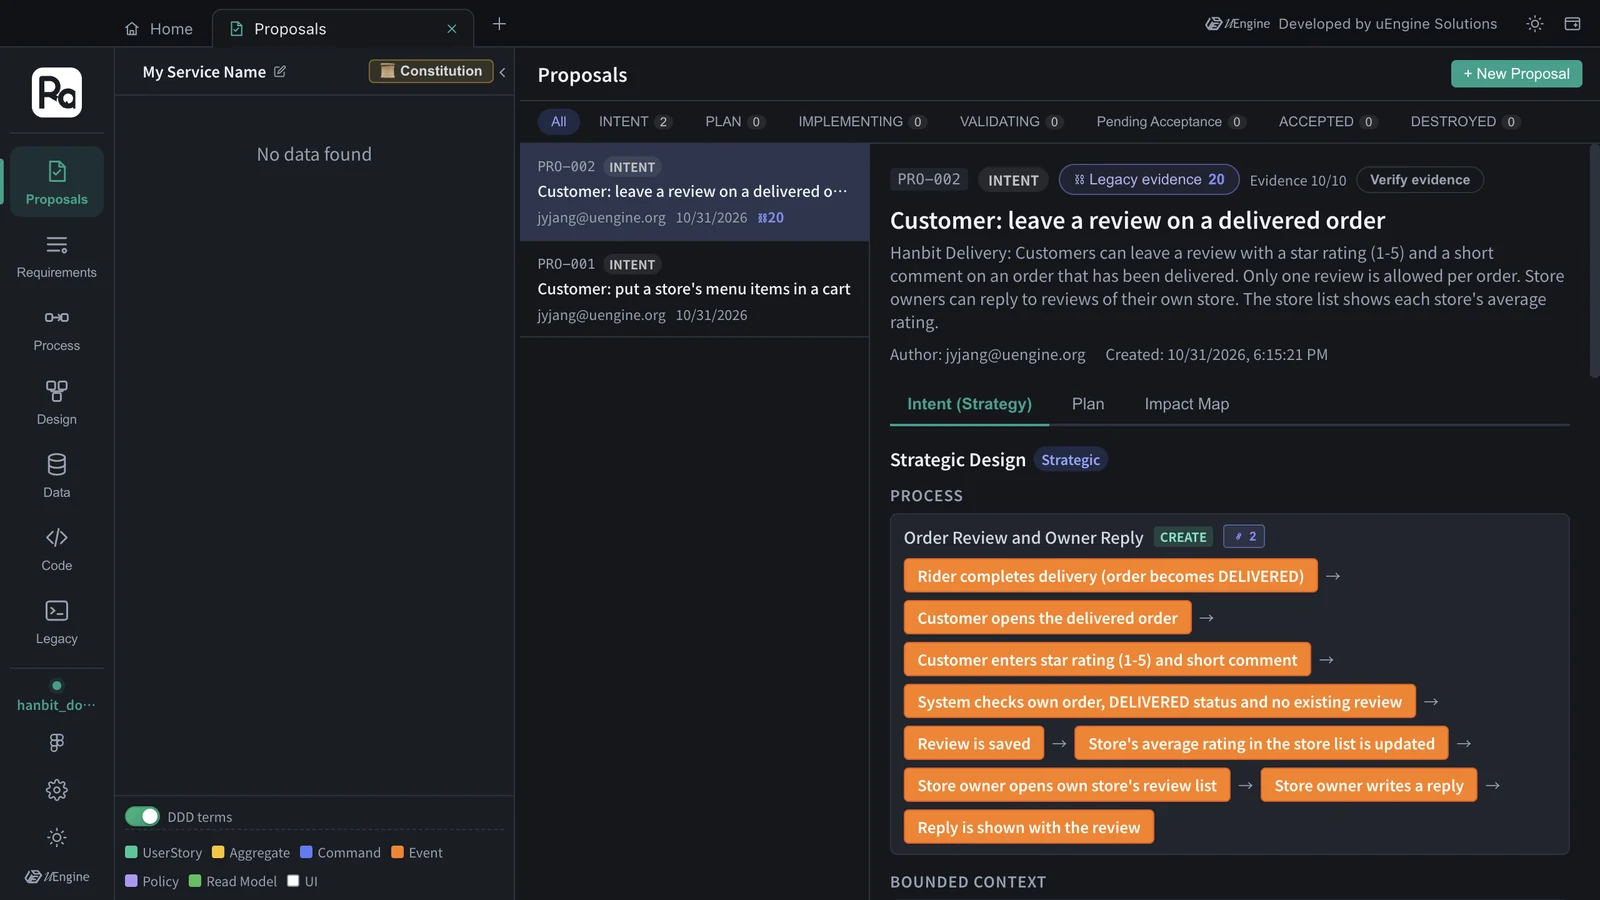Click Verify evidence button
This screenshot has height=900, width=1600.
(1419, 180)
